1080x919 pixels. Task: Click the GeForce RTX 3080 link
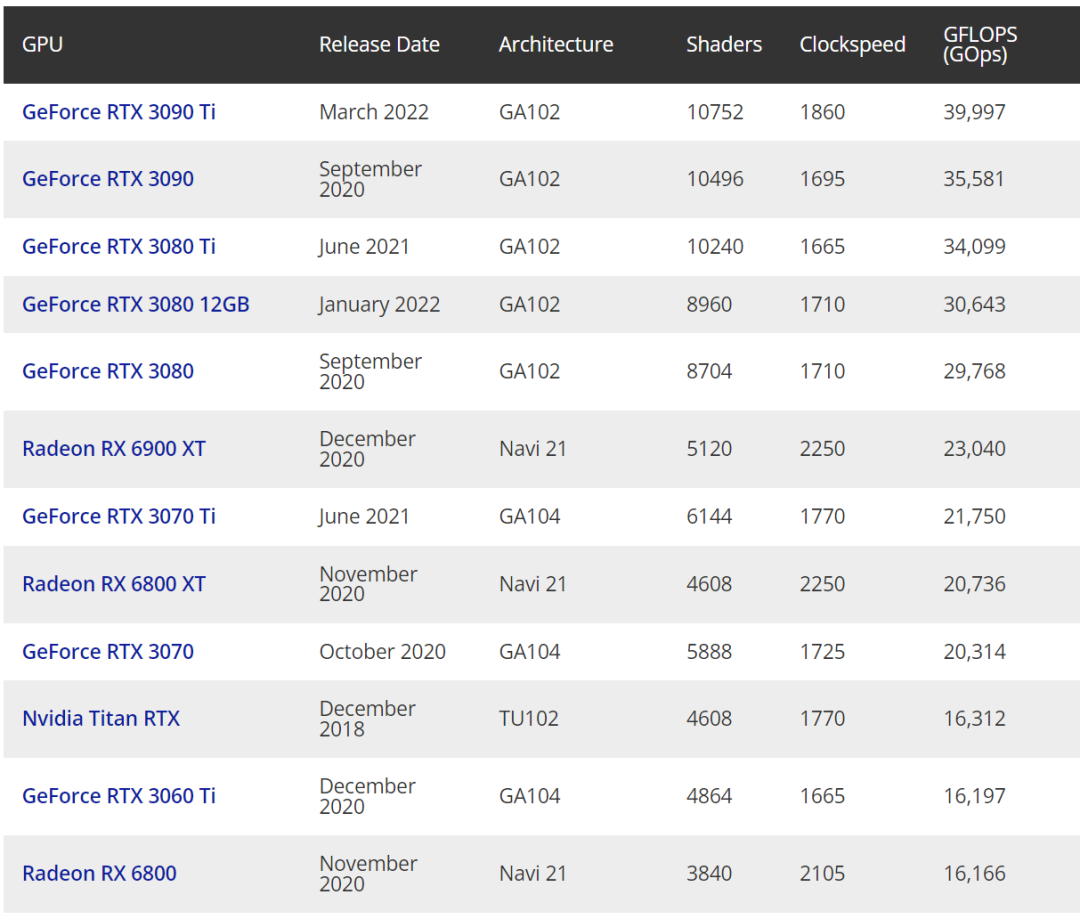coord(108,372)
